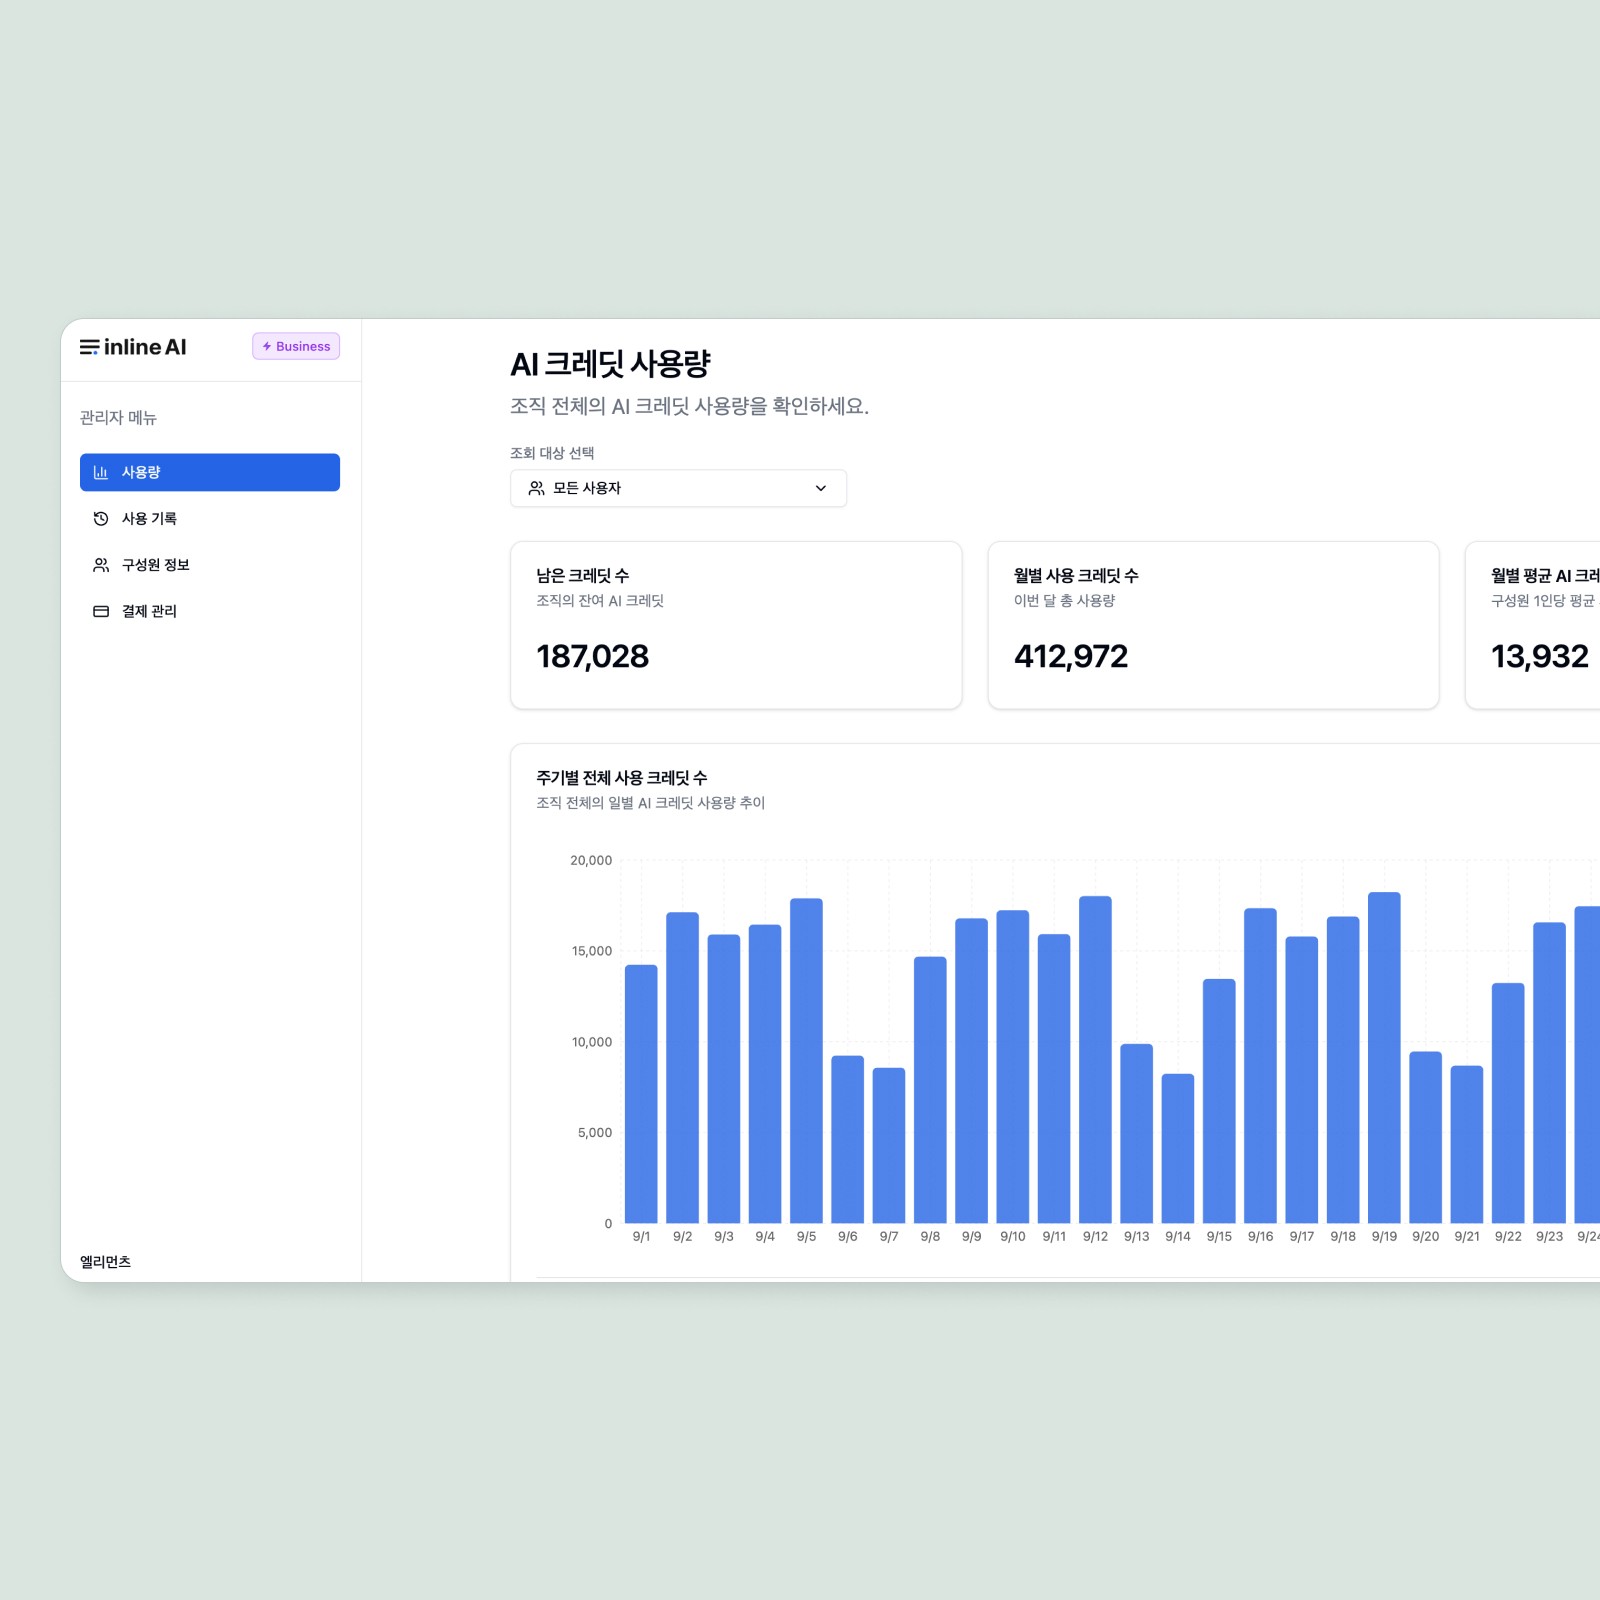1600x1600 pixels.
Task: Click the history clock icon beside 사용 기록
Action: (x=101, y=518)
